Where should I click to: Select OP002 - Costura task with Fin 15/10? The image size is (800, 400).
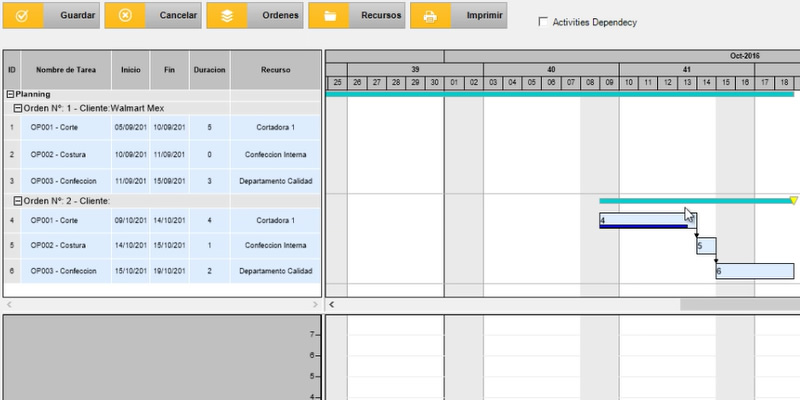pos(57,245)
